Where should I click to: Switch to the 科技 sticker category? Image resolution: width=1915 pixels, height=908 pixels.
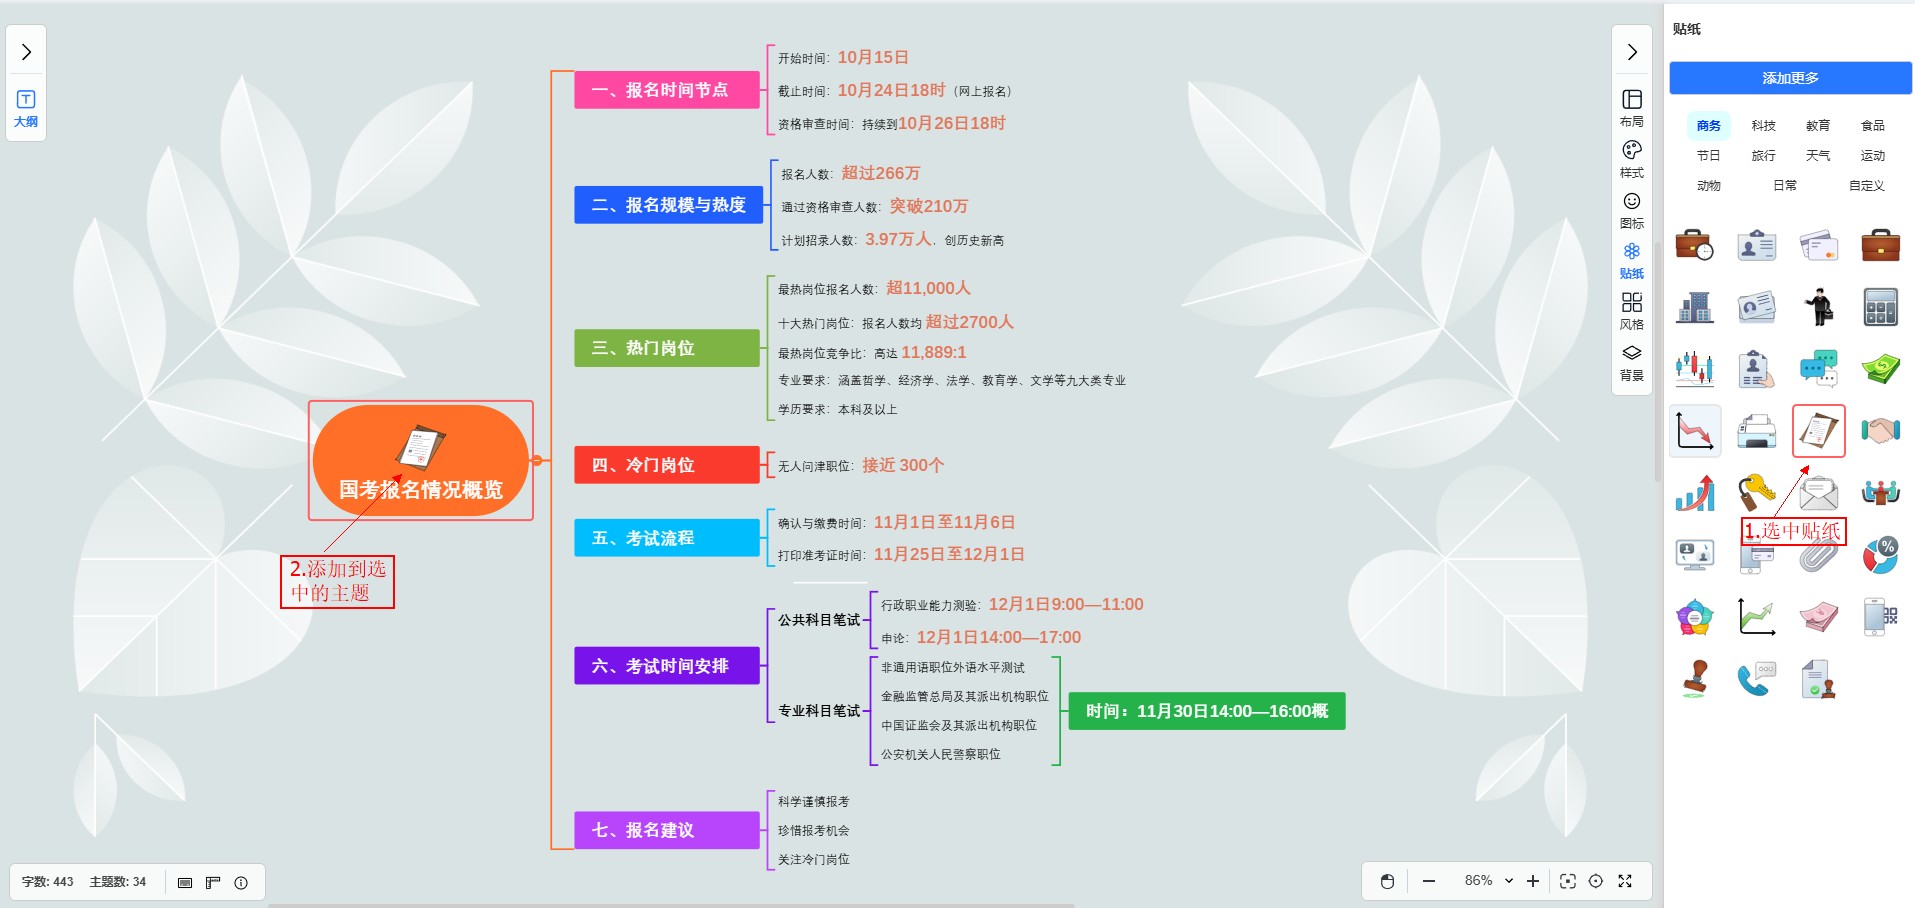(x=1763, y=125)
